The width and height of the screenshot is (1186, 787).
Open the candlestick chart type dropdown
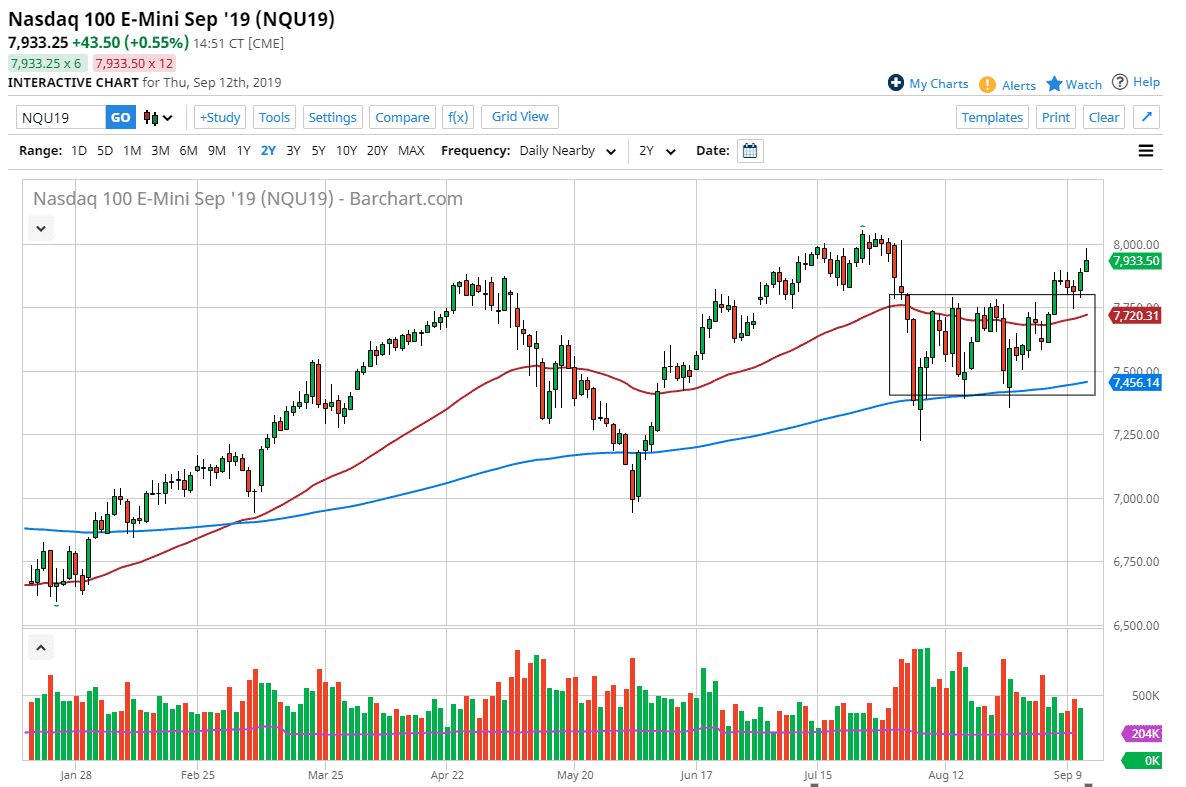(x=159, y=117)
